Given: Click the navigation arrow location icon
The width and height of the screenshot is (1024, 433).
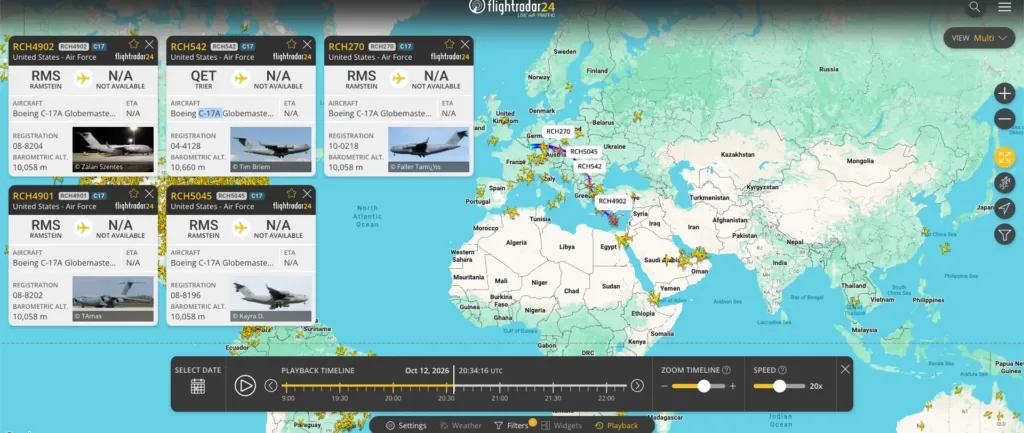Looking at the screenshot, I should click(x=1004, y=208).
